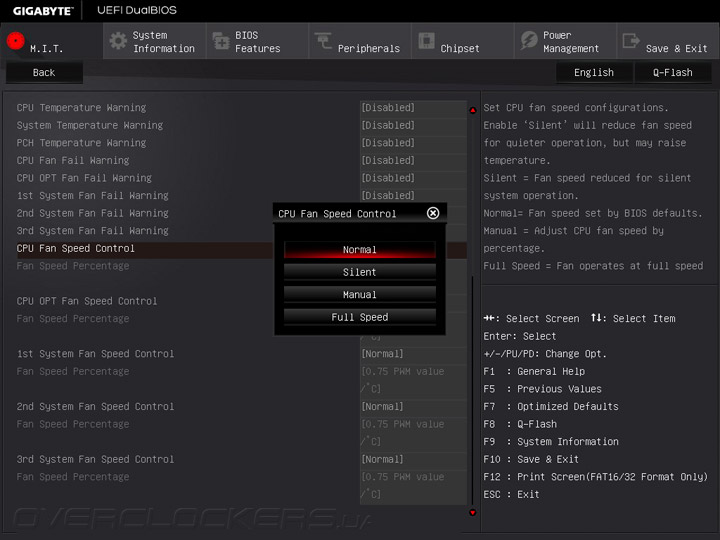Click the Chipset board icon

pos(426,40)
